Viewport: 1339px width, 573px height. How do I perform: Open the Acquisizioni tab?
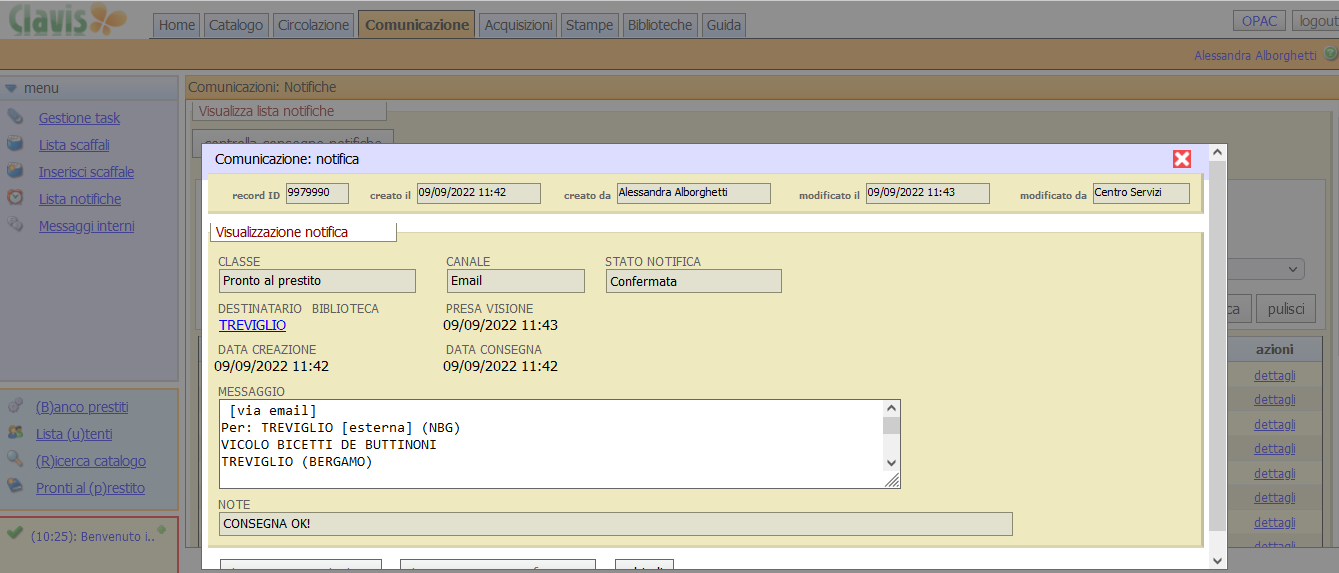point(518,25)
